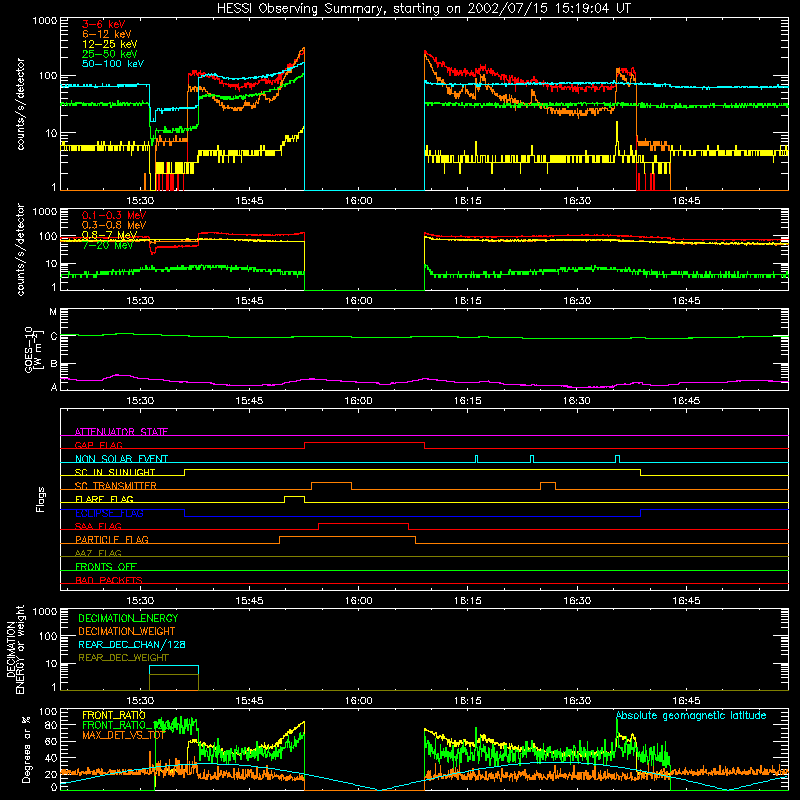Click the 7-20 MeV legend entry

[107, 245]
